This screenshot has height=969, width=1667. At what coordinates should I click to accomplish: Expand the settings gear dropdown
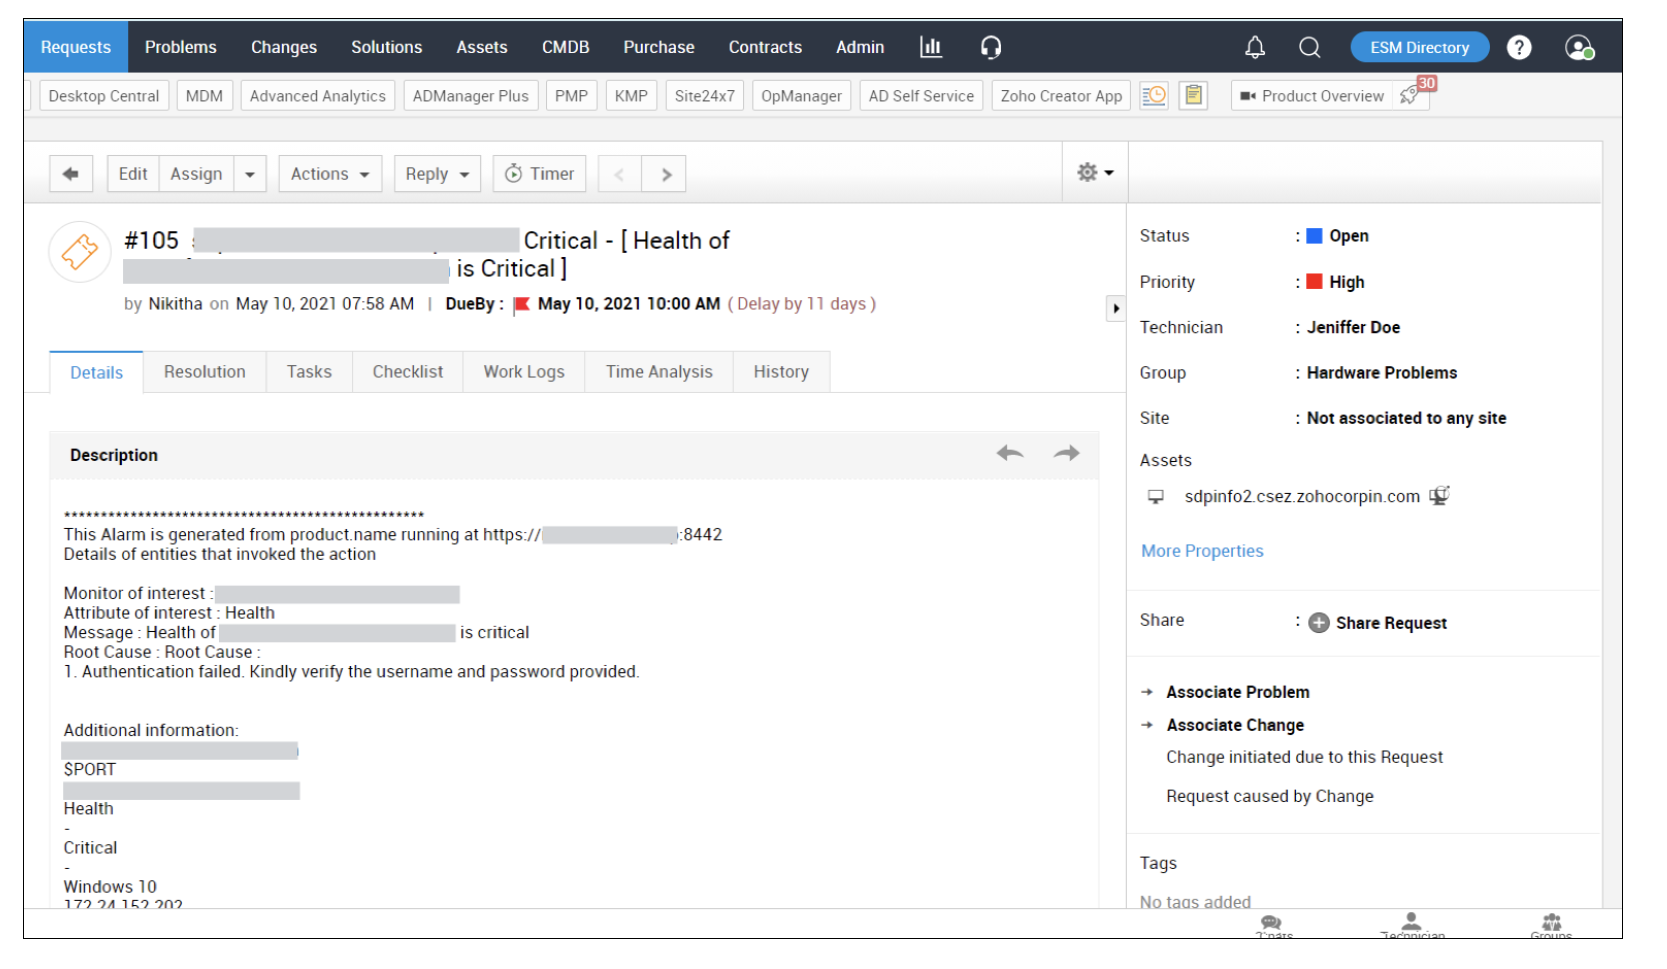1095,173
